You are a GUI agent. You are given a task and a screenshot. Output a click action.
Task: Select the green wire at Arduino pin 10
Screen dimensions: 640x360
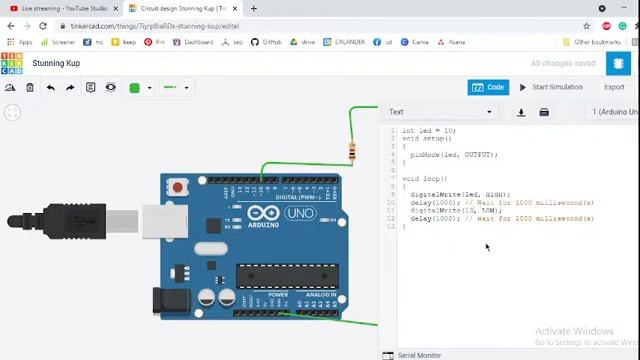pos(306,164)
